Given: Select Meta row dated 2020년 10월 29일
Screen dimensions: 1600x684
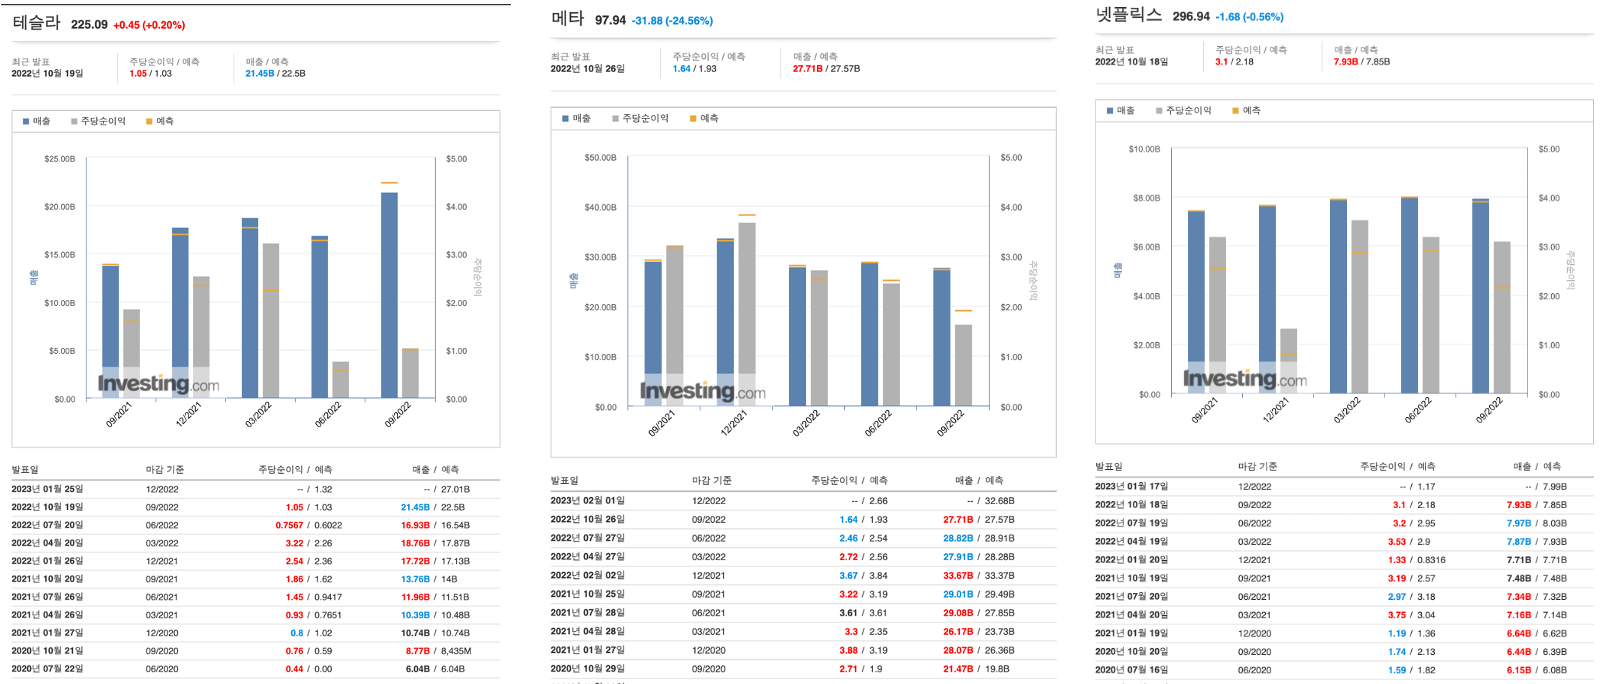Looking at the screenshot, I should coord(803,669).
